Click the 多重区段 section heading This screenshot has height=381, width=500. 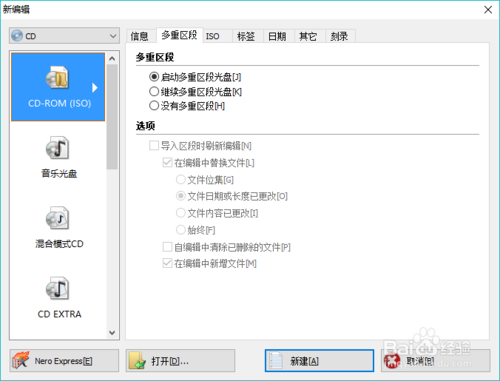coord(155,57)
